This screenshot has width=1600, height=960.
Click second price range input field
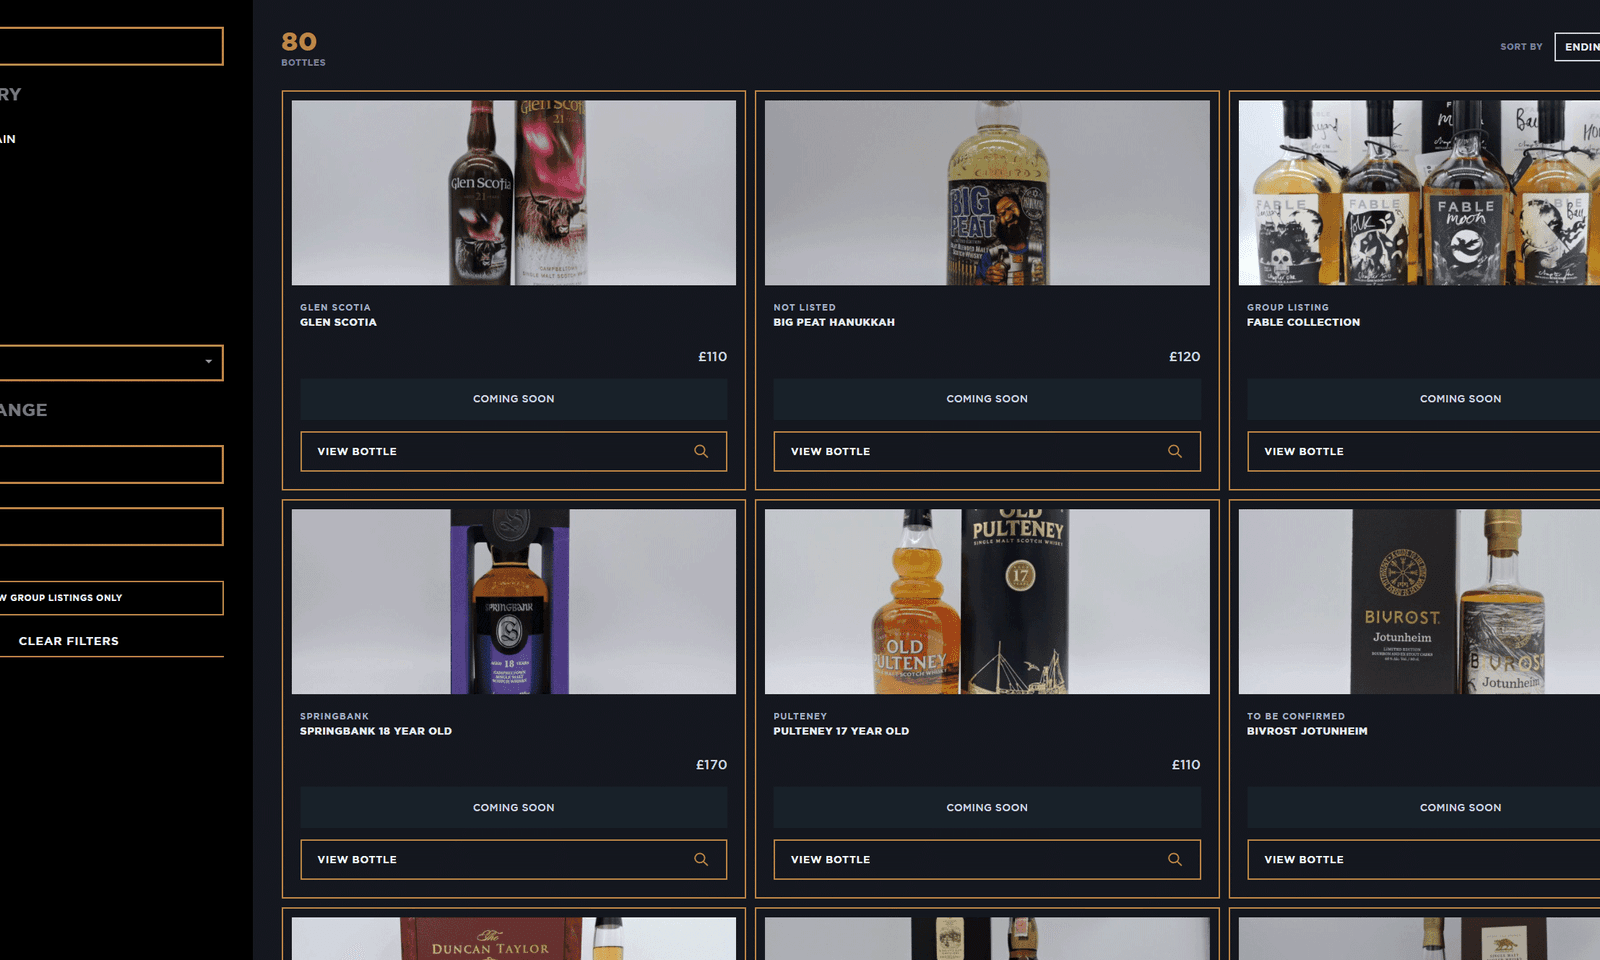pyautogui.click(x=111, y=526)
